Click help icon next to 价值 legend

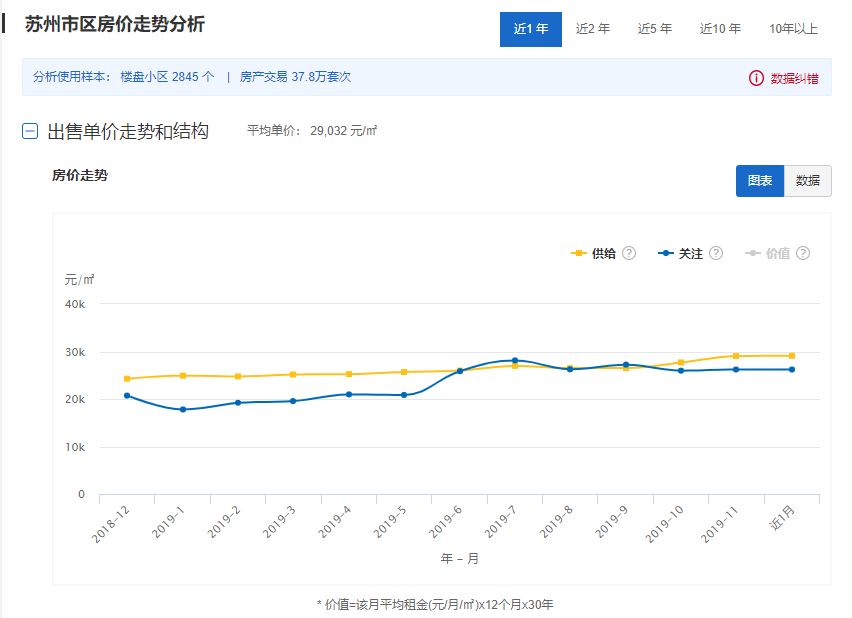[x=802, y=254]
